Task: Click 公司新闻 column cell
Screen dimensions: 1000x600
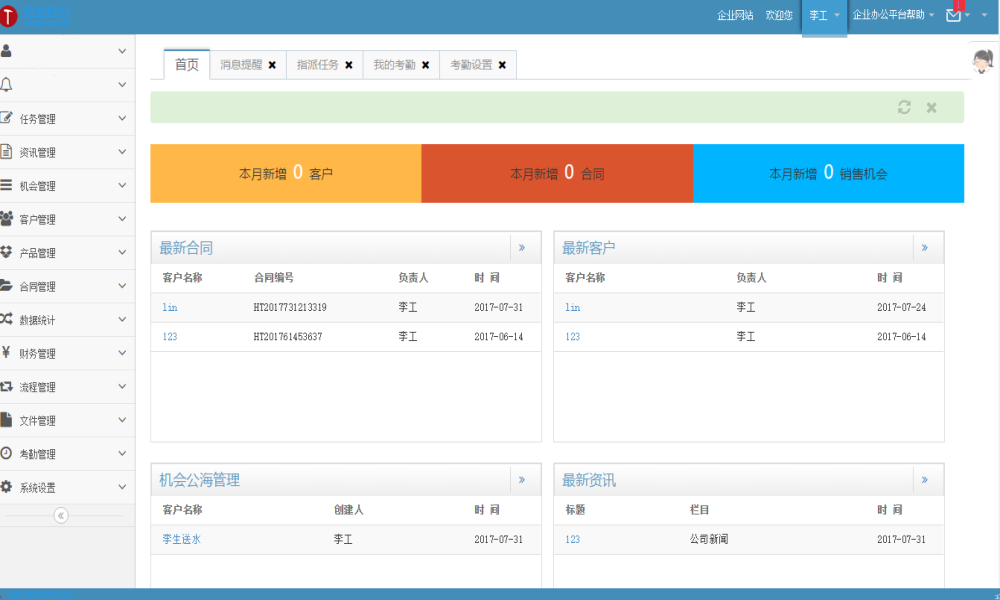Action: click(709, 539)
